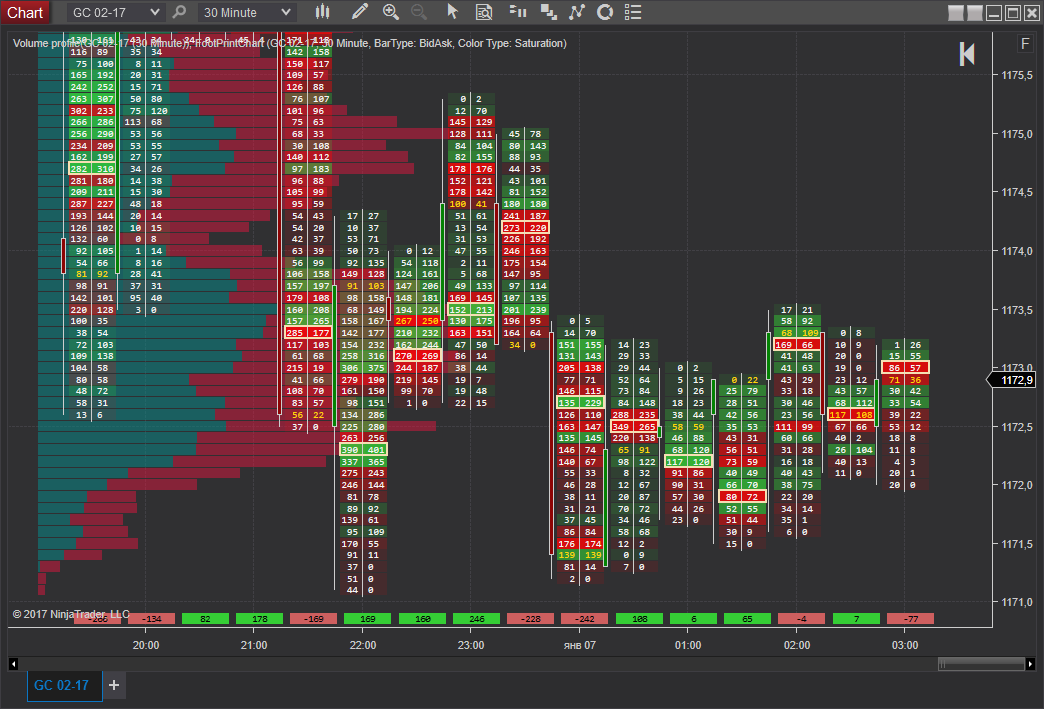Image resolution: width=1044 pixels, height=709 pixels.
Task: Toggle the F button at chart corner
Action: [x=1024, y=44]
